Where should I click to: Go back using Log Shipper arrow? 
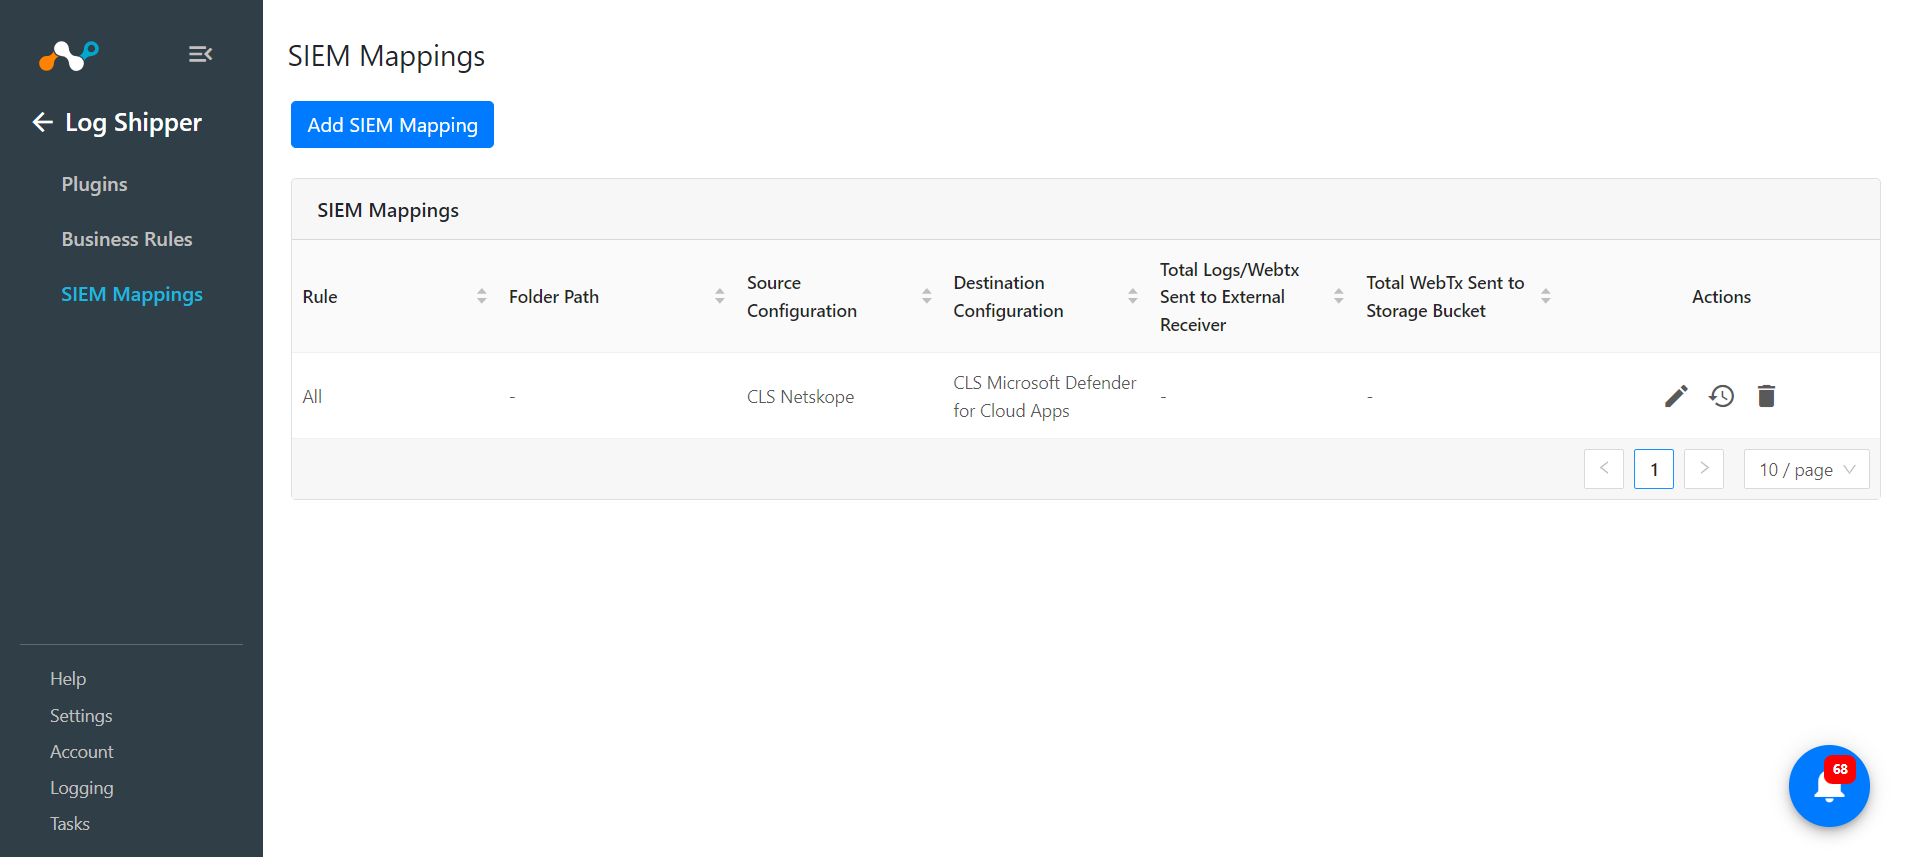(42, 122)
